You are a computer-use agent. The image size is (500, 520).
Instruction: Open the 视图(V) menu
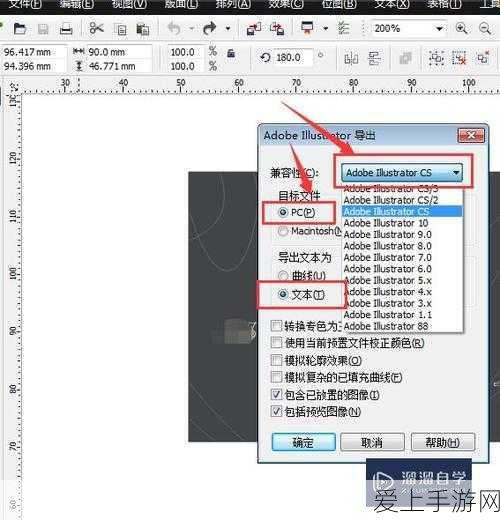(x=129, y=4)
